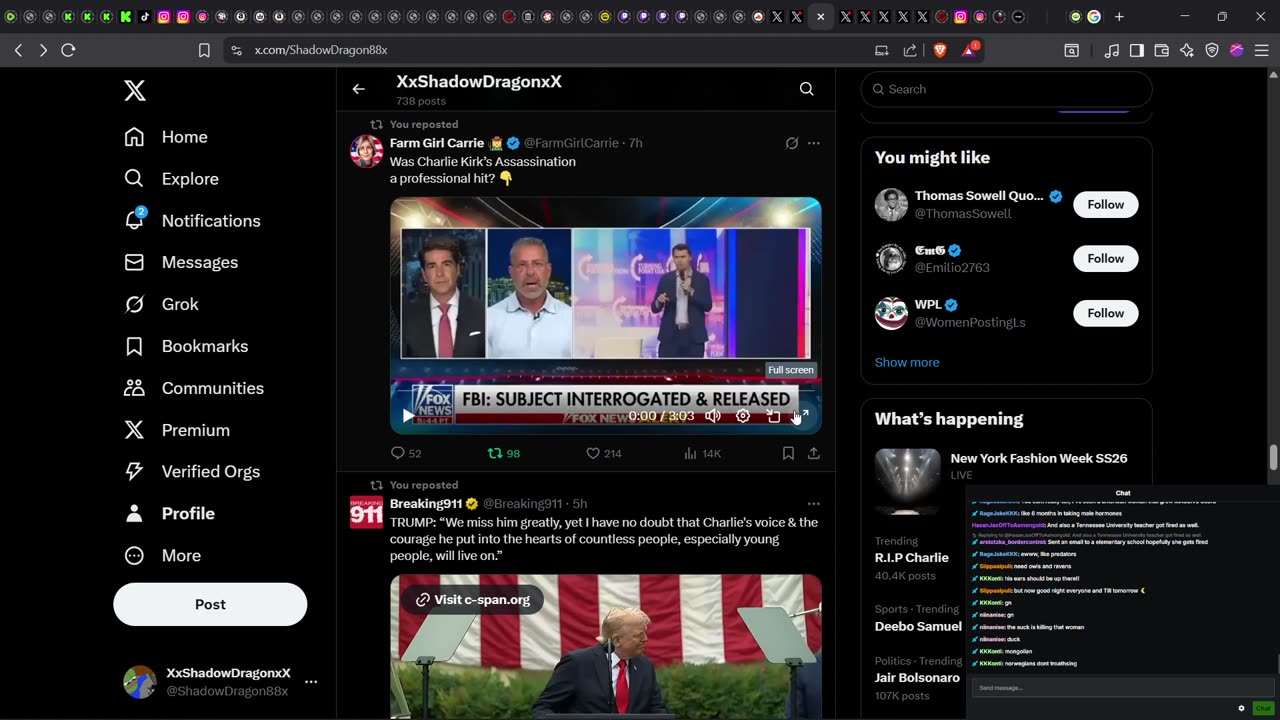Click the browser back button

pos(19,50)
